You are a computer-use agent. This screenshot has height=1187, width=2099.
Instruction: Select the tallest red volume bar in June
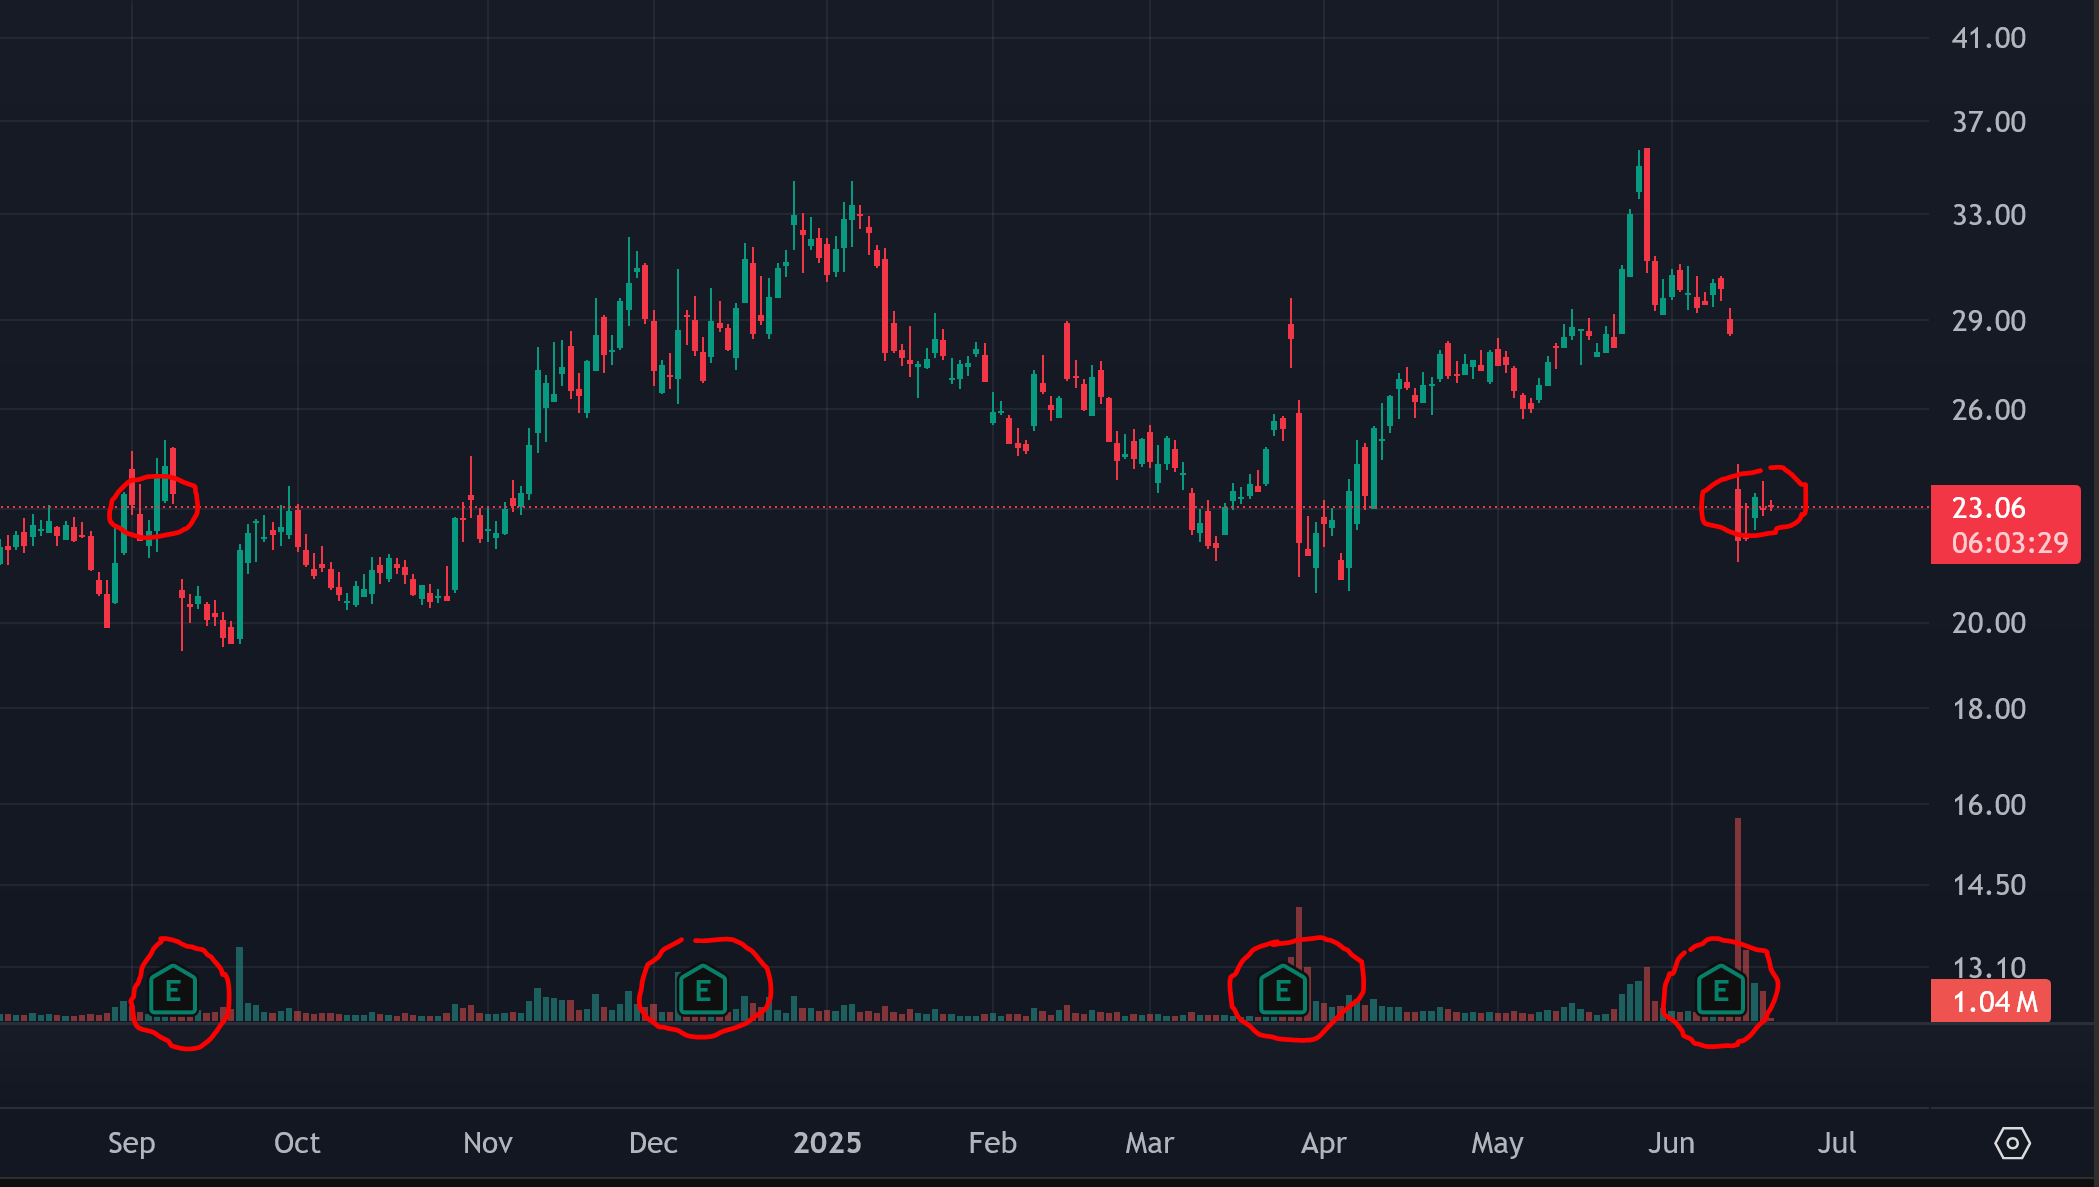click(x=1738, y=919)
